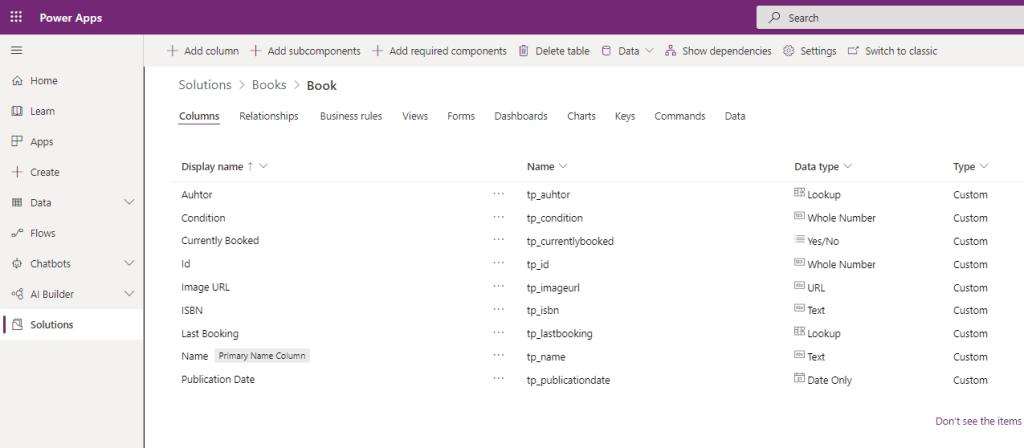Image resolution: width=1024 pixels, height=448 pixels.
Task: Open the app launcher waffle icon
Action: click(16, 18)
